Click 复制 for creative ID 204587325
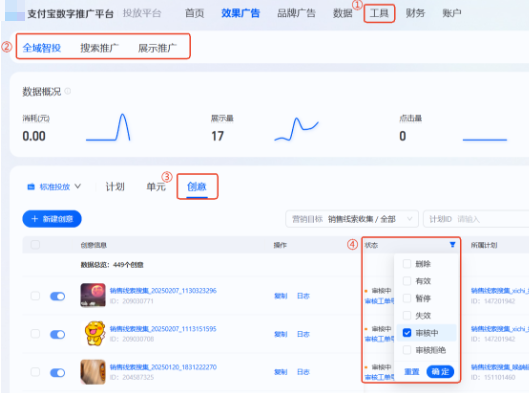The image size is (529, 393). (x=280, y=372)
